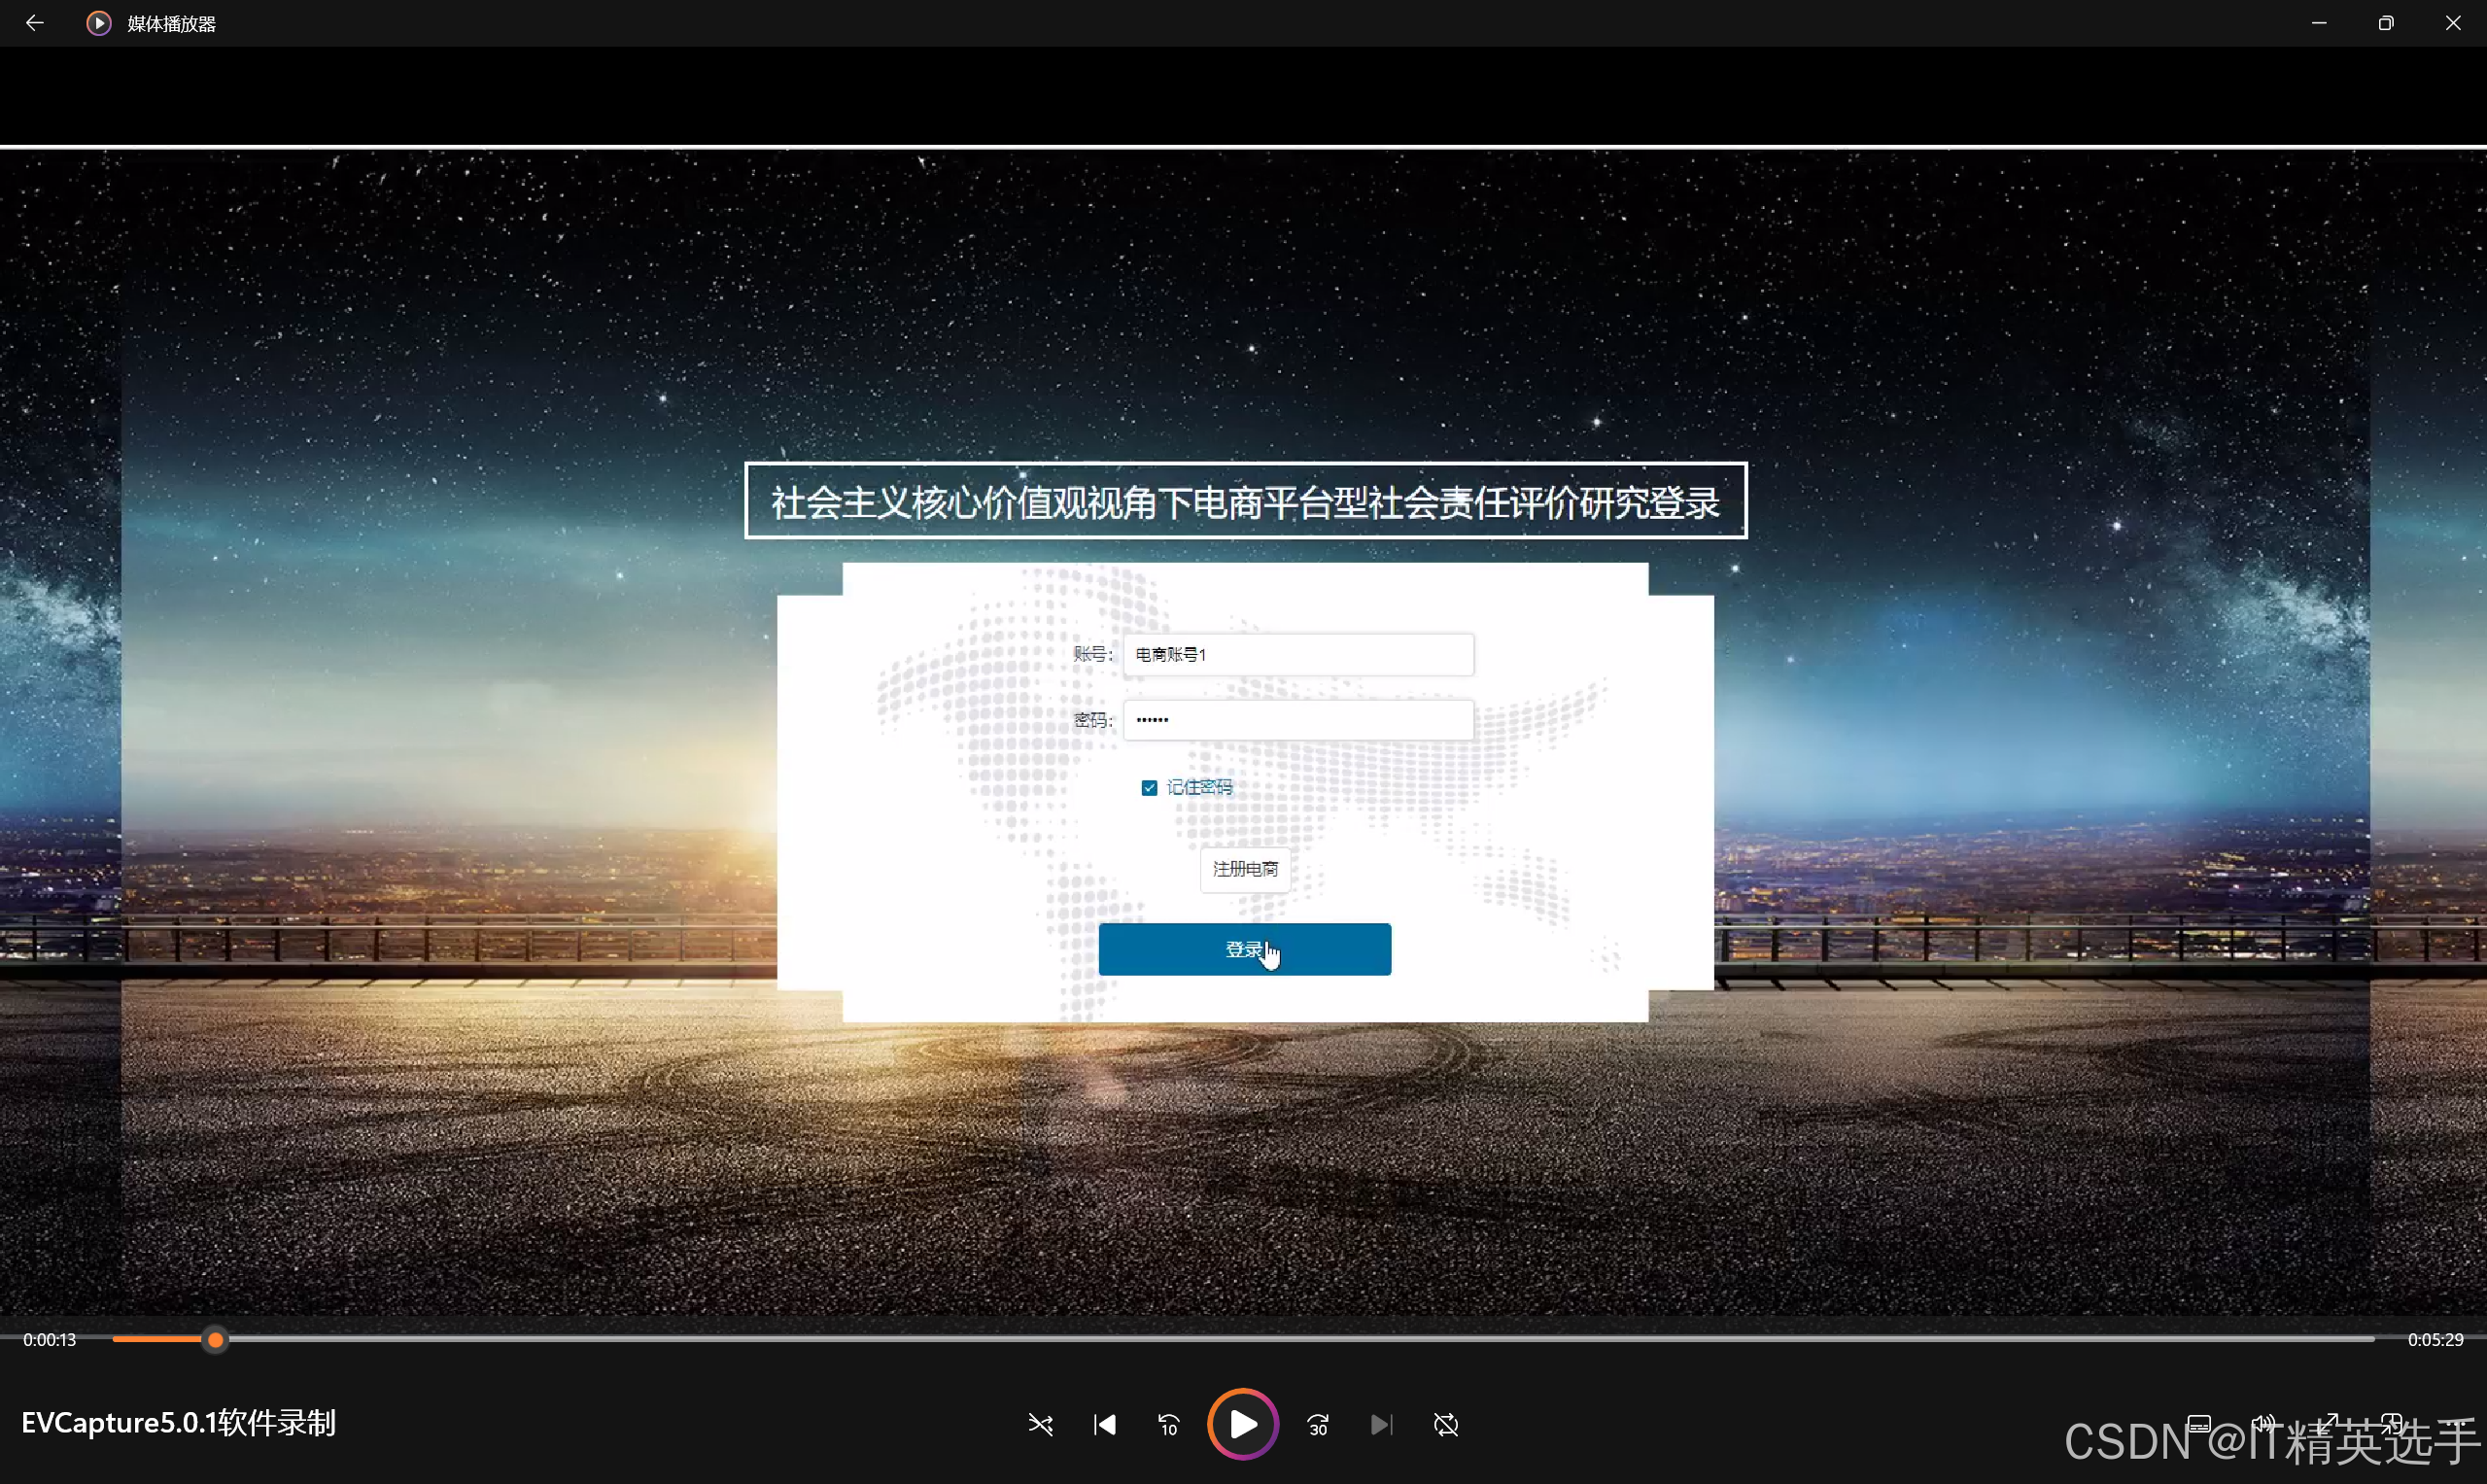The width and height of the screenshot is (2487, 1484).
Task: Toggle the 记住密码 checkbox
Action: pyautogui.click(x=1149, y=788)
